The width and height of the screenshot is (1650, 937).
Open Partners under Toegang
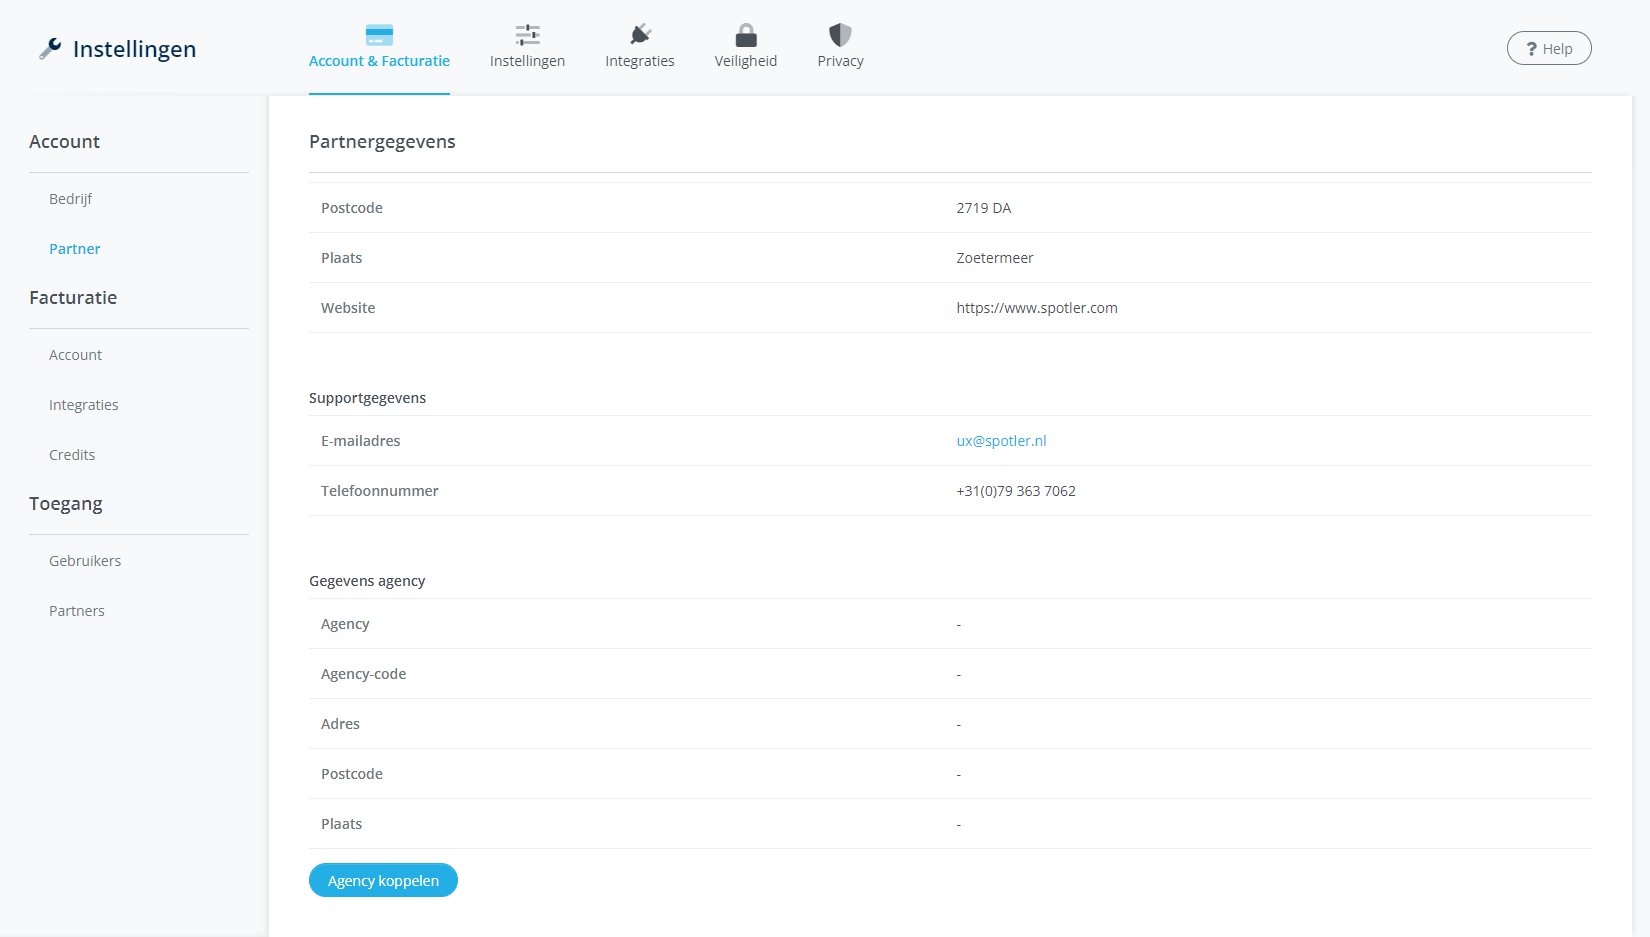pyautogui.click(x=77, y=611)
